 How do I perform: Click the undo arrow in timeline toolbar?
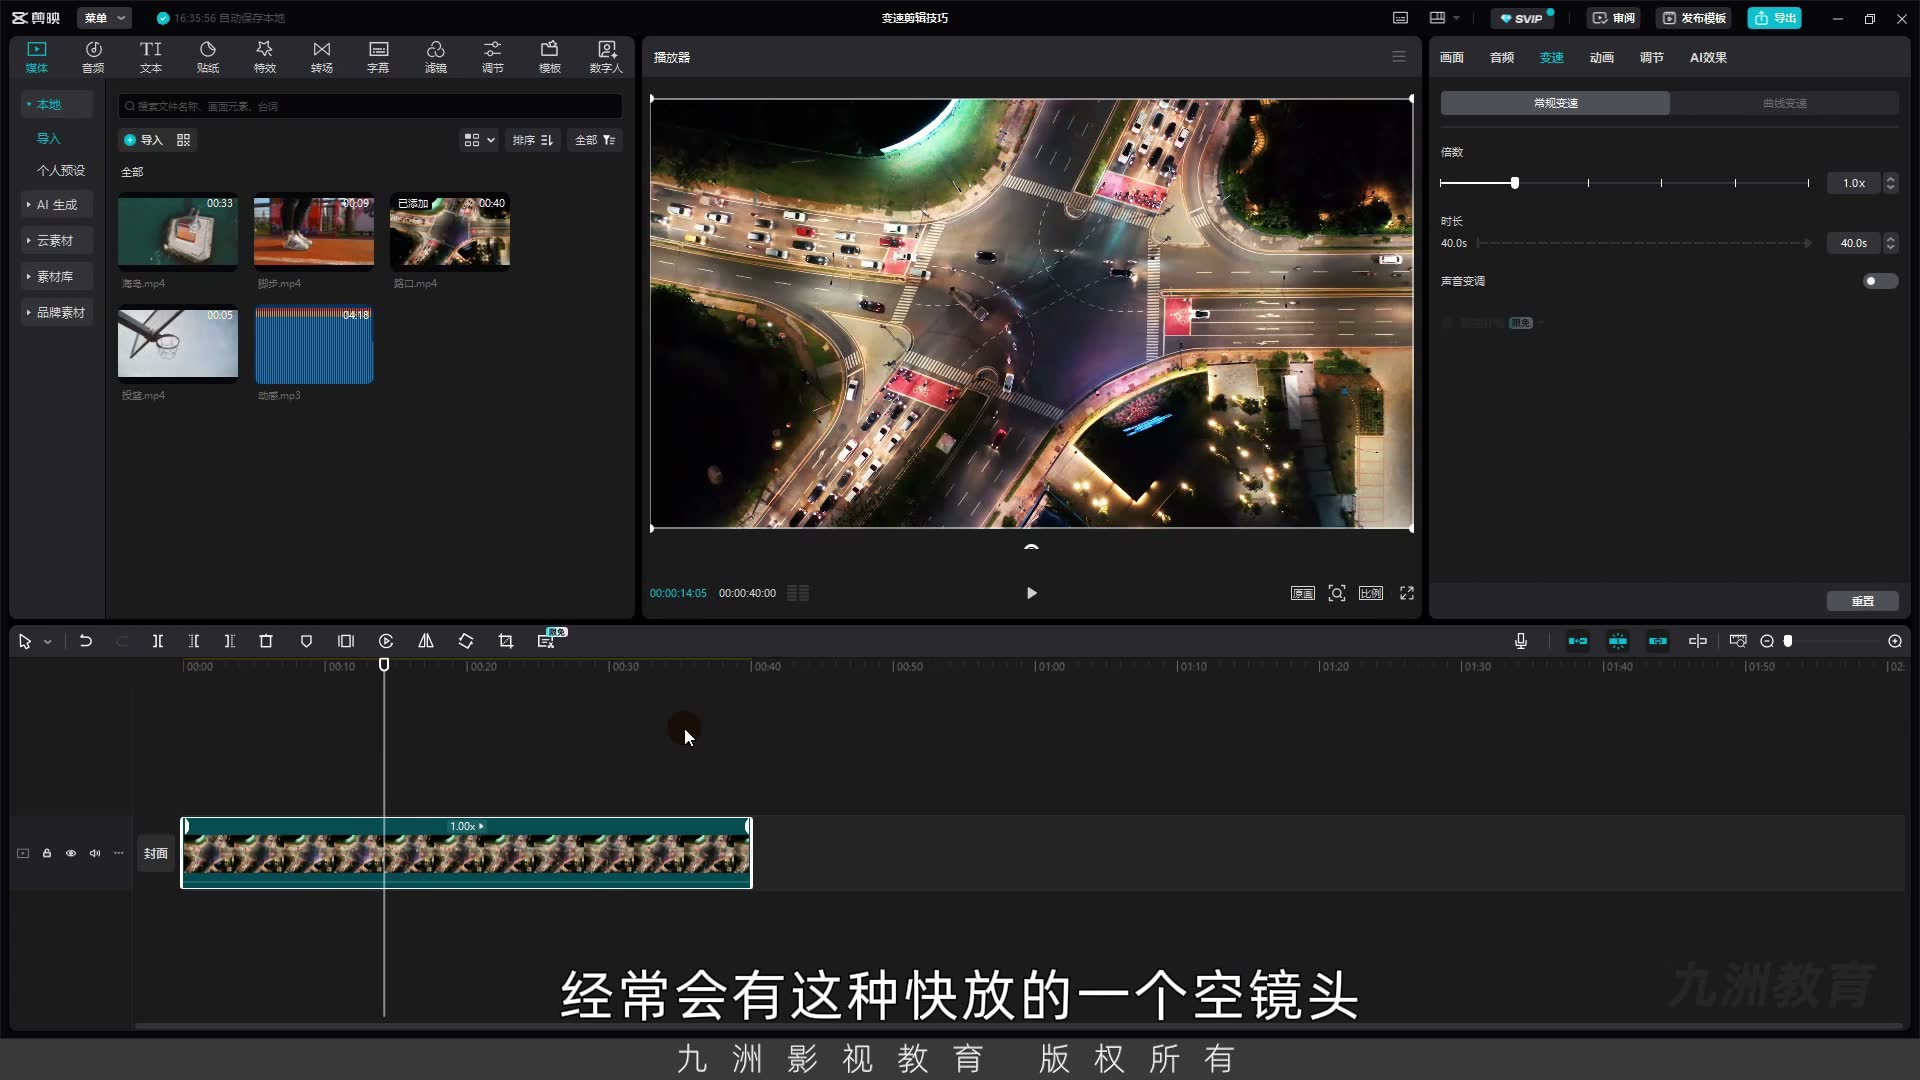coord(86,641)
